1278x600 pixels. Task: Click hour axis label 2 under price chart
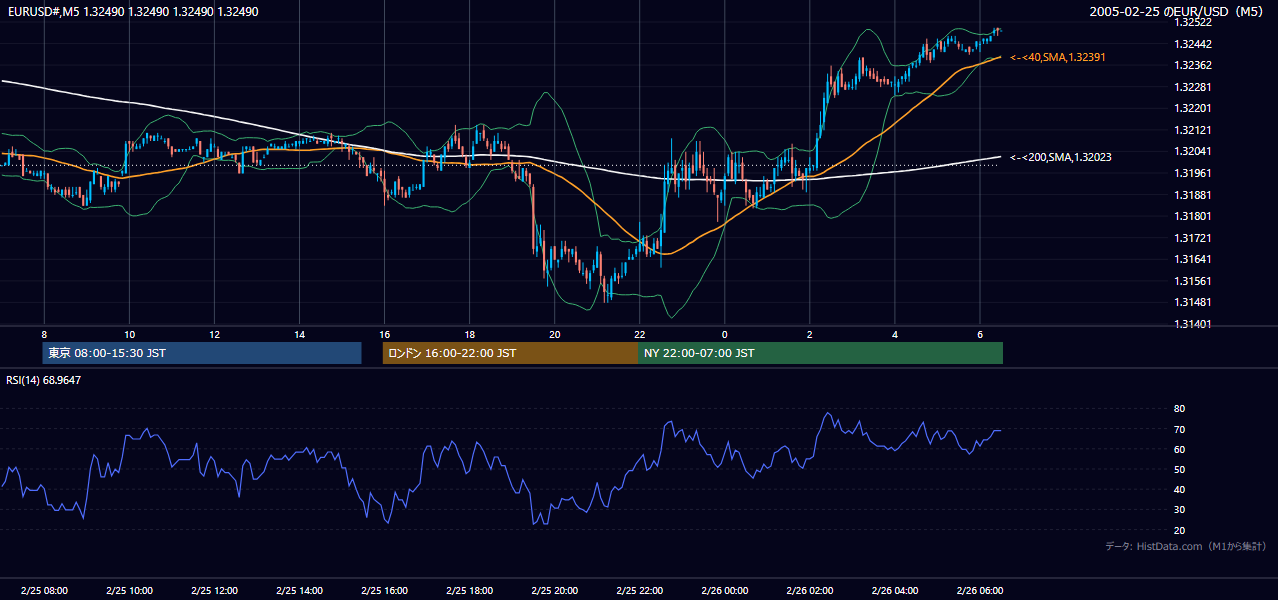click(809, 334)
